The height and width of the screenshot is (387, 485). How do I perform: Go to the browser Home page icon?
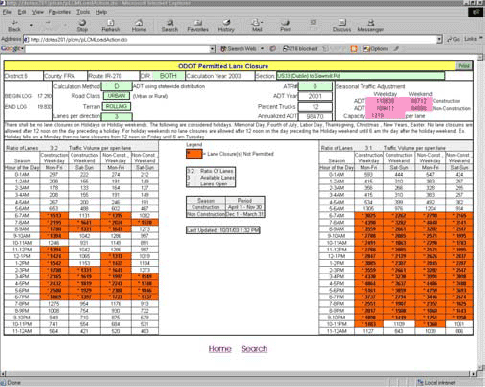point(139,26)
